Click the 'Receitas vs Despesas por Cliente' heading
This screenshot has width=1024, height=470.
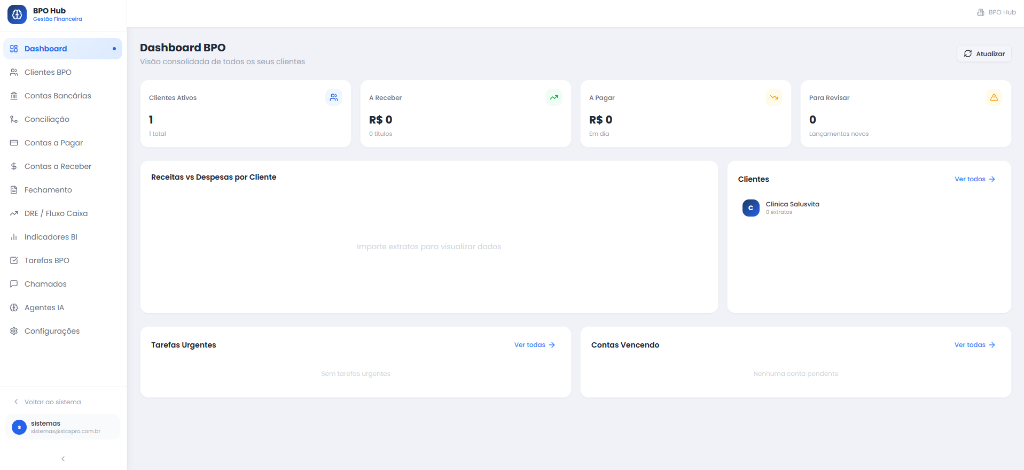point(214,177)
